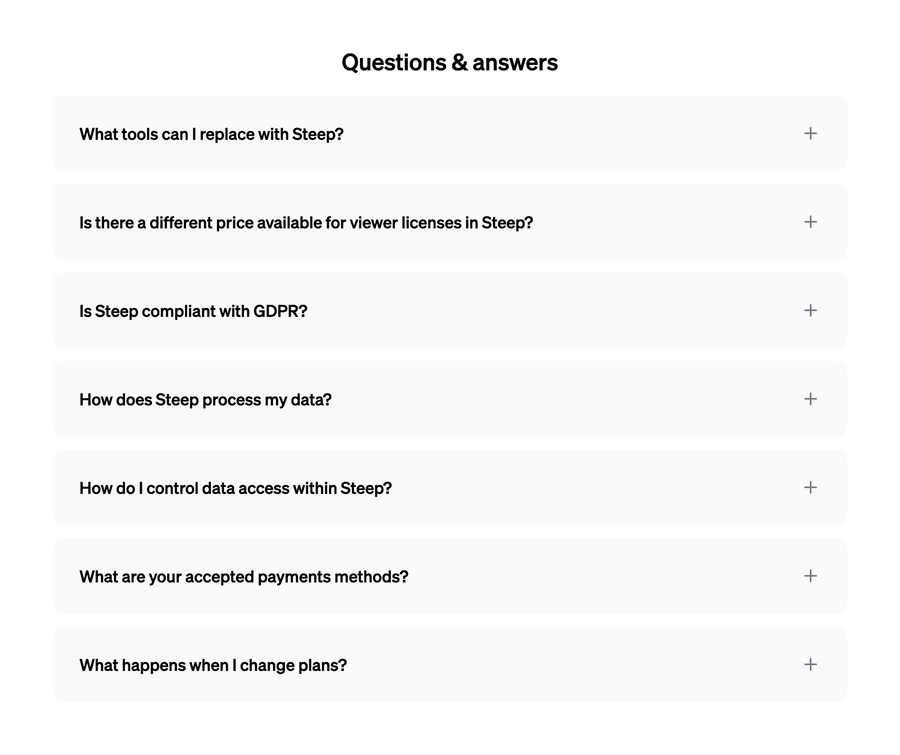This screenshot has width=900, height=755.
Task: Click the plus icon on the GDPR compliance row
Action: (810, 310)
